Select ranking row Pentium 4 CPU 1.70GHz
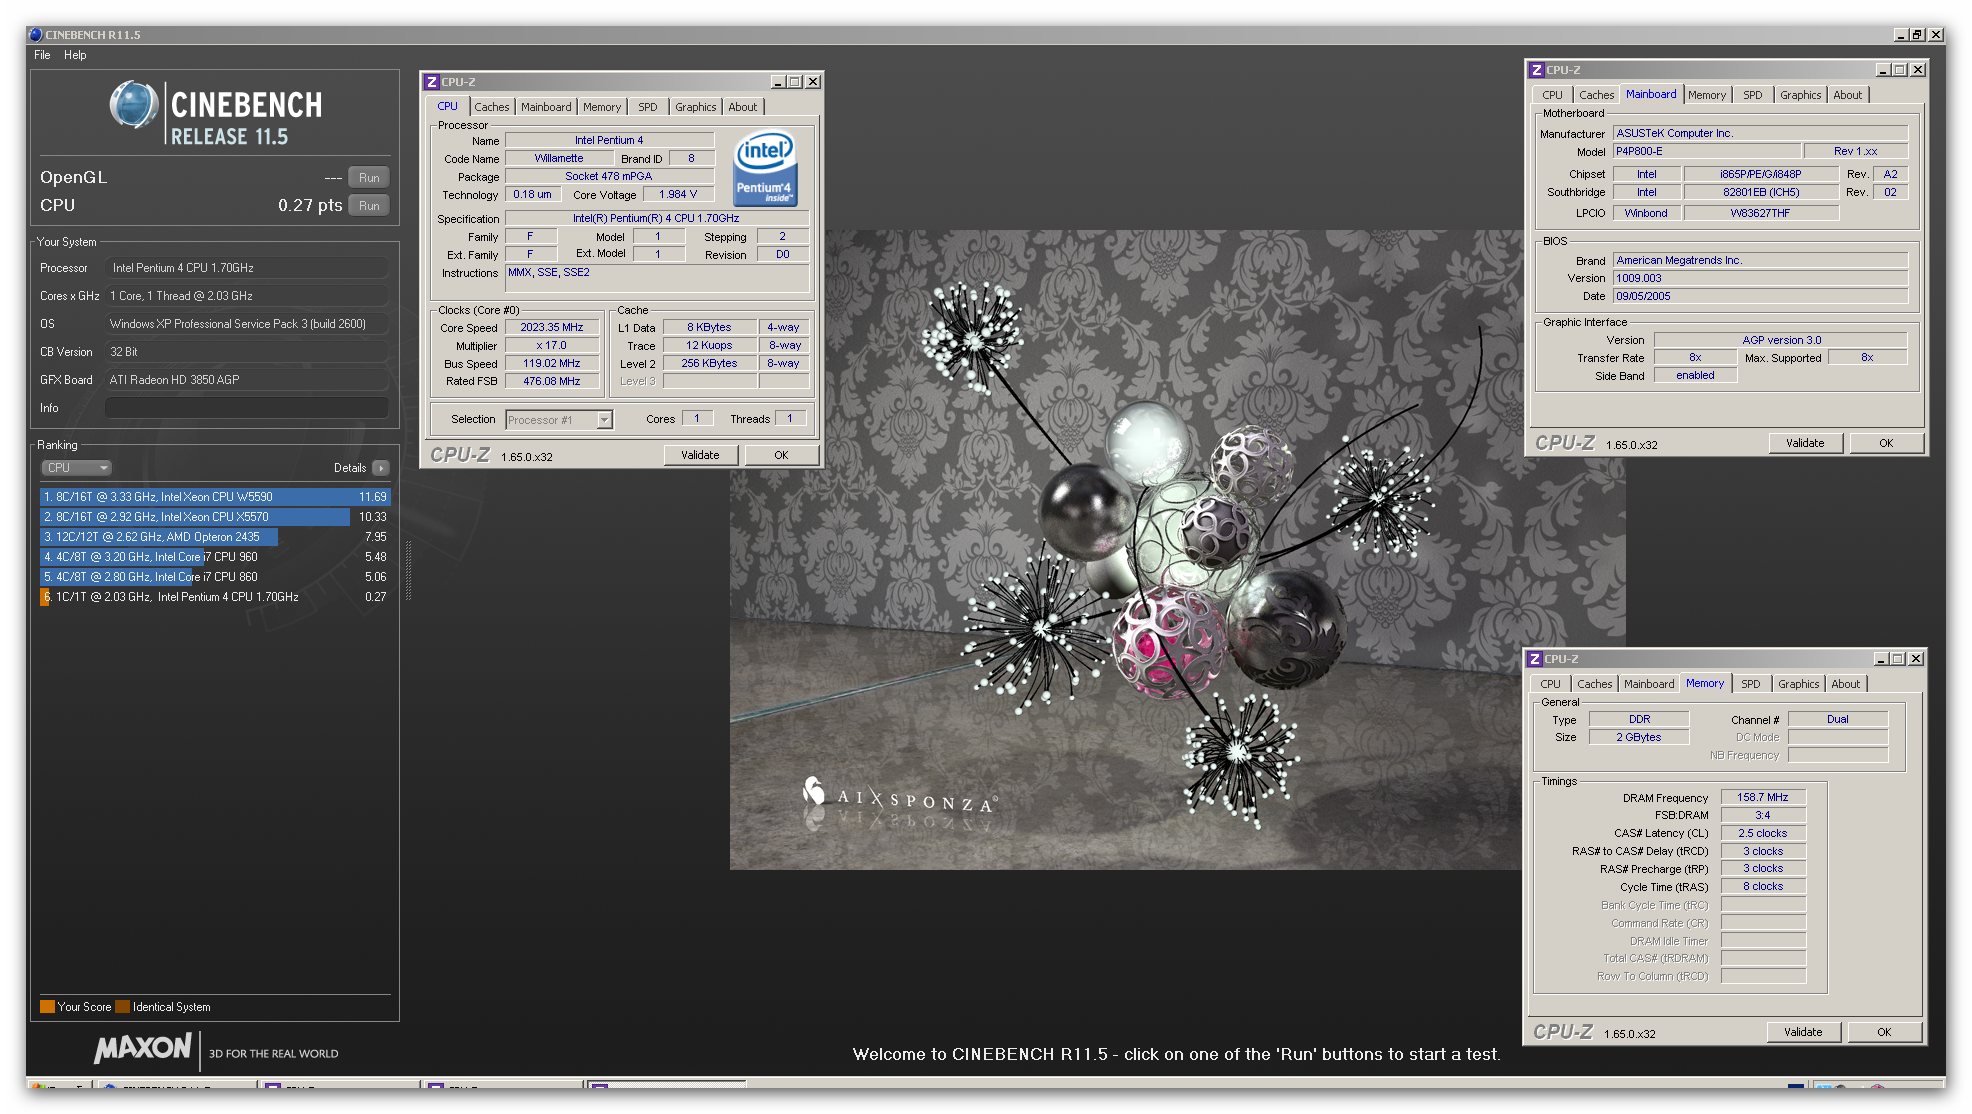This screenshot has height=1114, width=1972. point(215,597)
